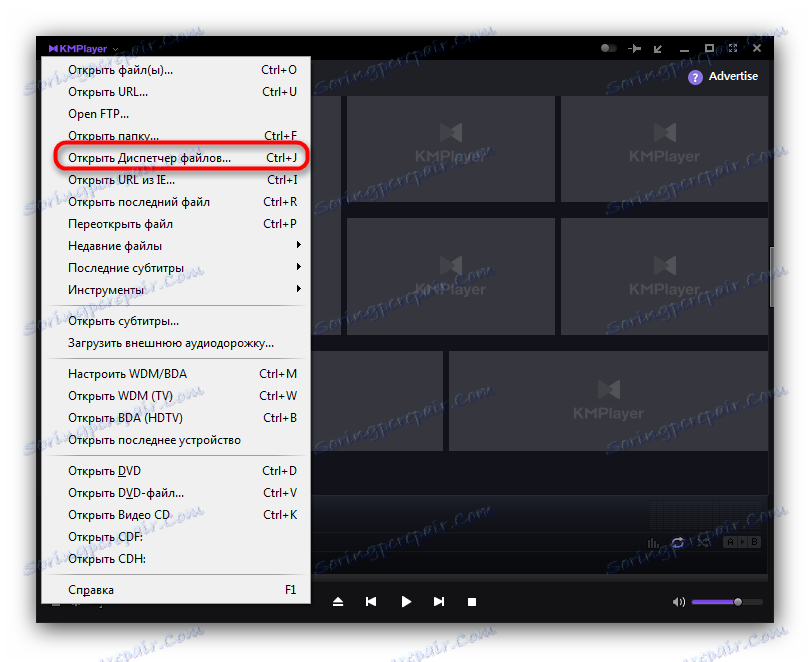Click the Advertise button
Screen dimensions: 810x662
[x=724, y=76]
